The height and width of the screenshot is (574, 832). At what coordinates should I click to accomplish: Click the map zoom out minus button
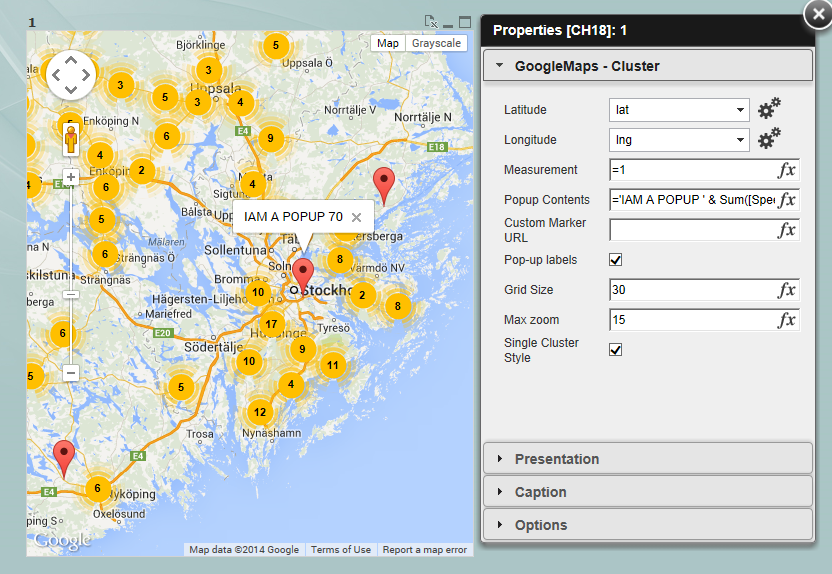[x=71, y=372]
